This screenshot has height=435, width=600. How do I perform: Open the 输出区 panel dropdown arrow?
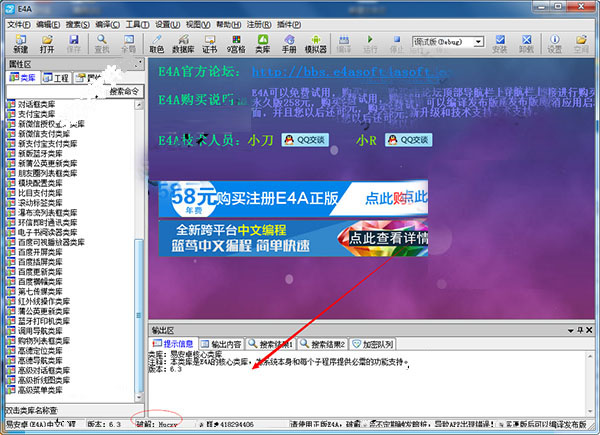[x=571, y=330]
